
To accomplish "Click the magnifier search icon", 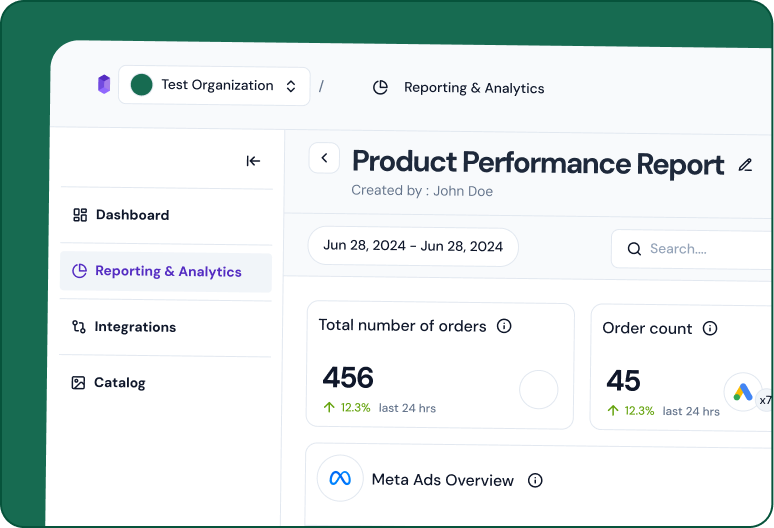I will tap(634, 249).
